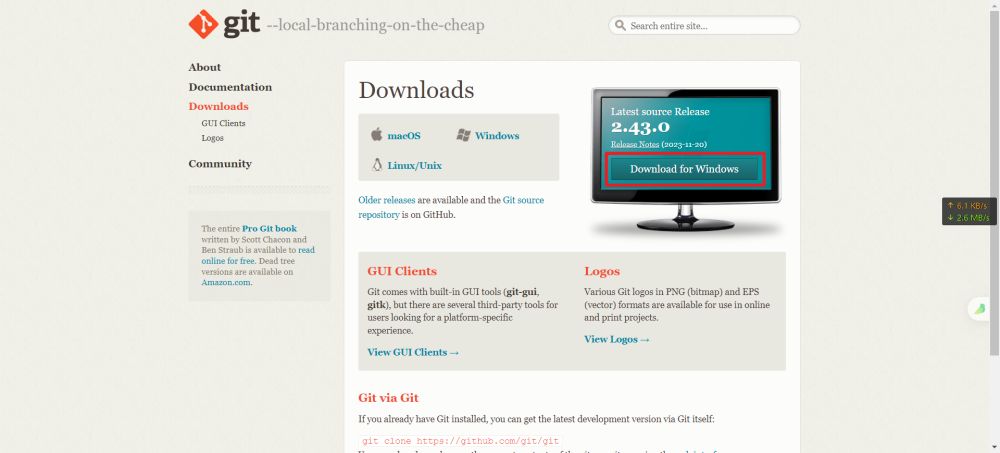This screenshot has width=1000, height=453.
Task: Click the Linux penguin icon
Action: pos(376,165)
